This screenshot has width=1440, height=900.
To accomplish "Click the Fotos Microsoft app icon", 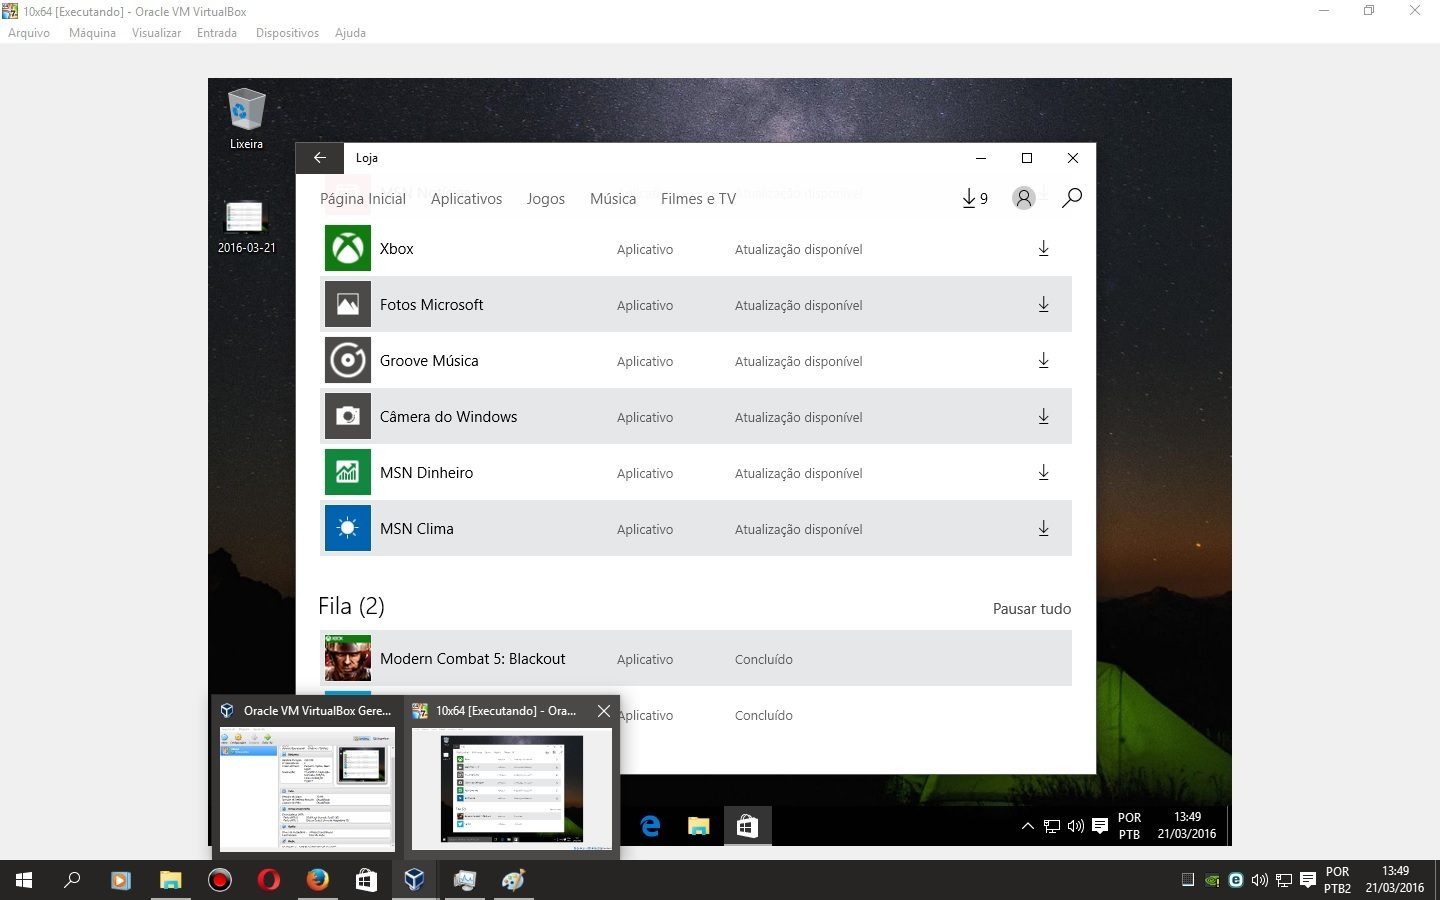I will [x=348, y=304].
